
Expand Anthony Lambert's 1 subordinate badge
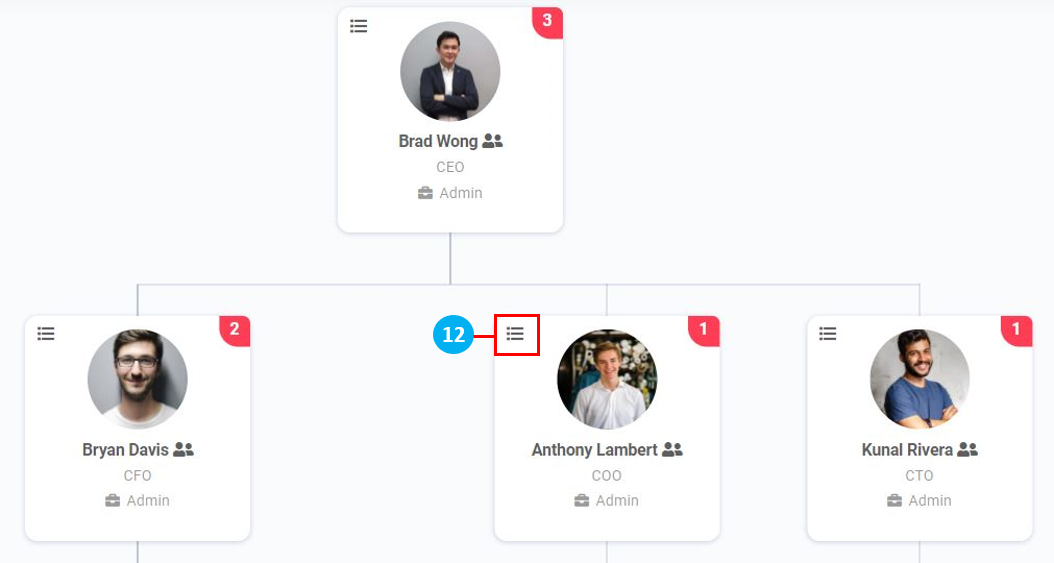[x=703, y=329]
